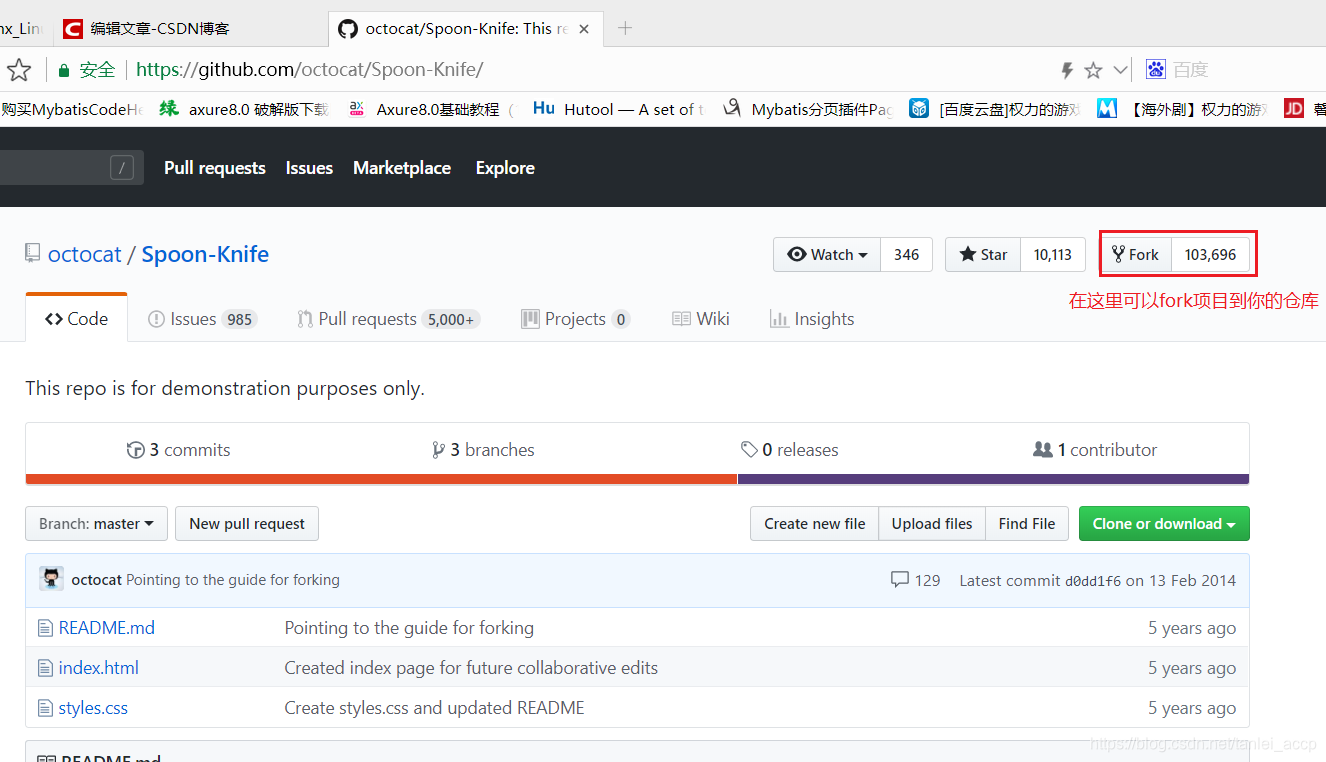The image size is (1326, 762).
Task: Open the styles.css commit message link
Action: pyautogui.click(x=435, y=708)
